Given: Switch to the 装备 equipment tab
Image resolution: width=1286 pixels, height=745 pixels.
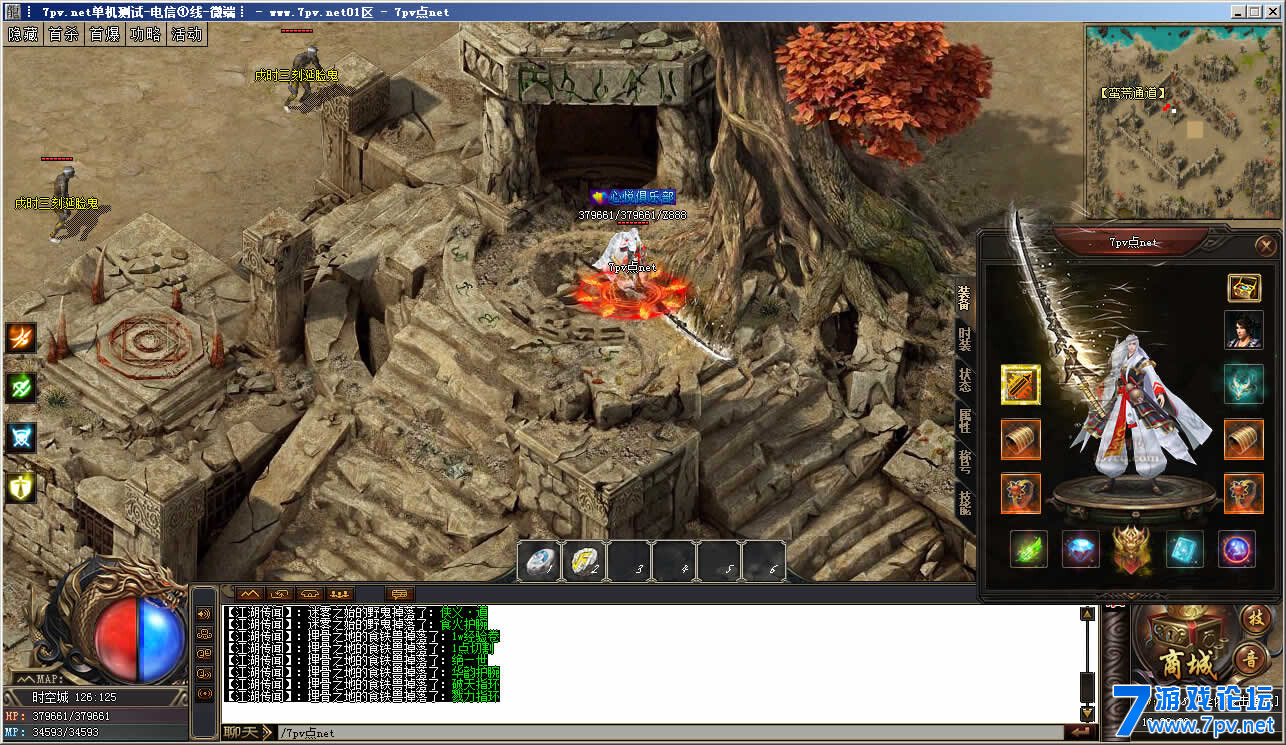Looking at the screenshot, I should [x=964, y=298].
